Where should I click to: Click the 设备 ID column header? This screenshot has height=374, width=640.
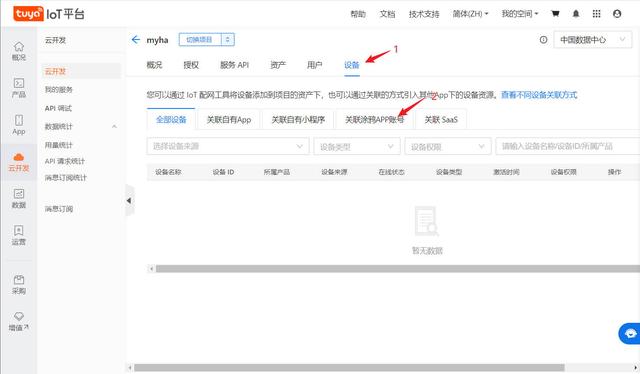pyautogui.click(x=223, y=172)
